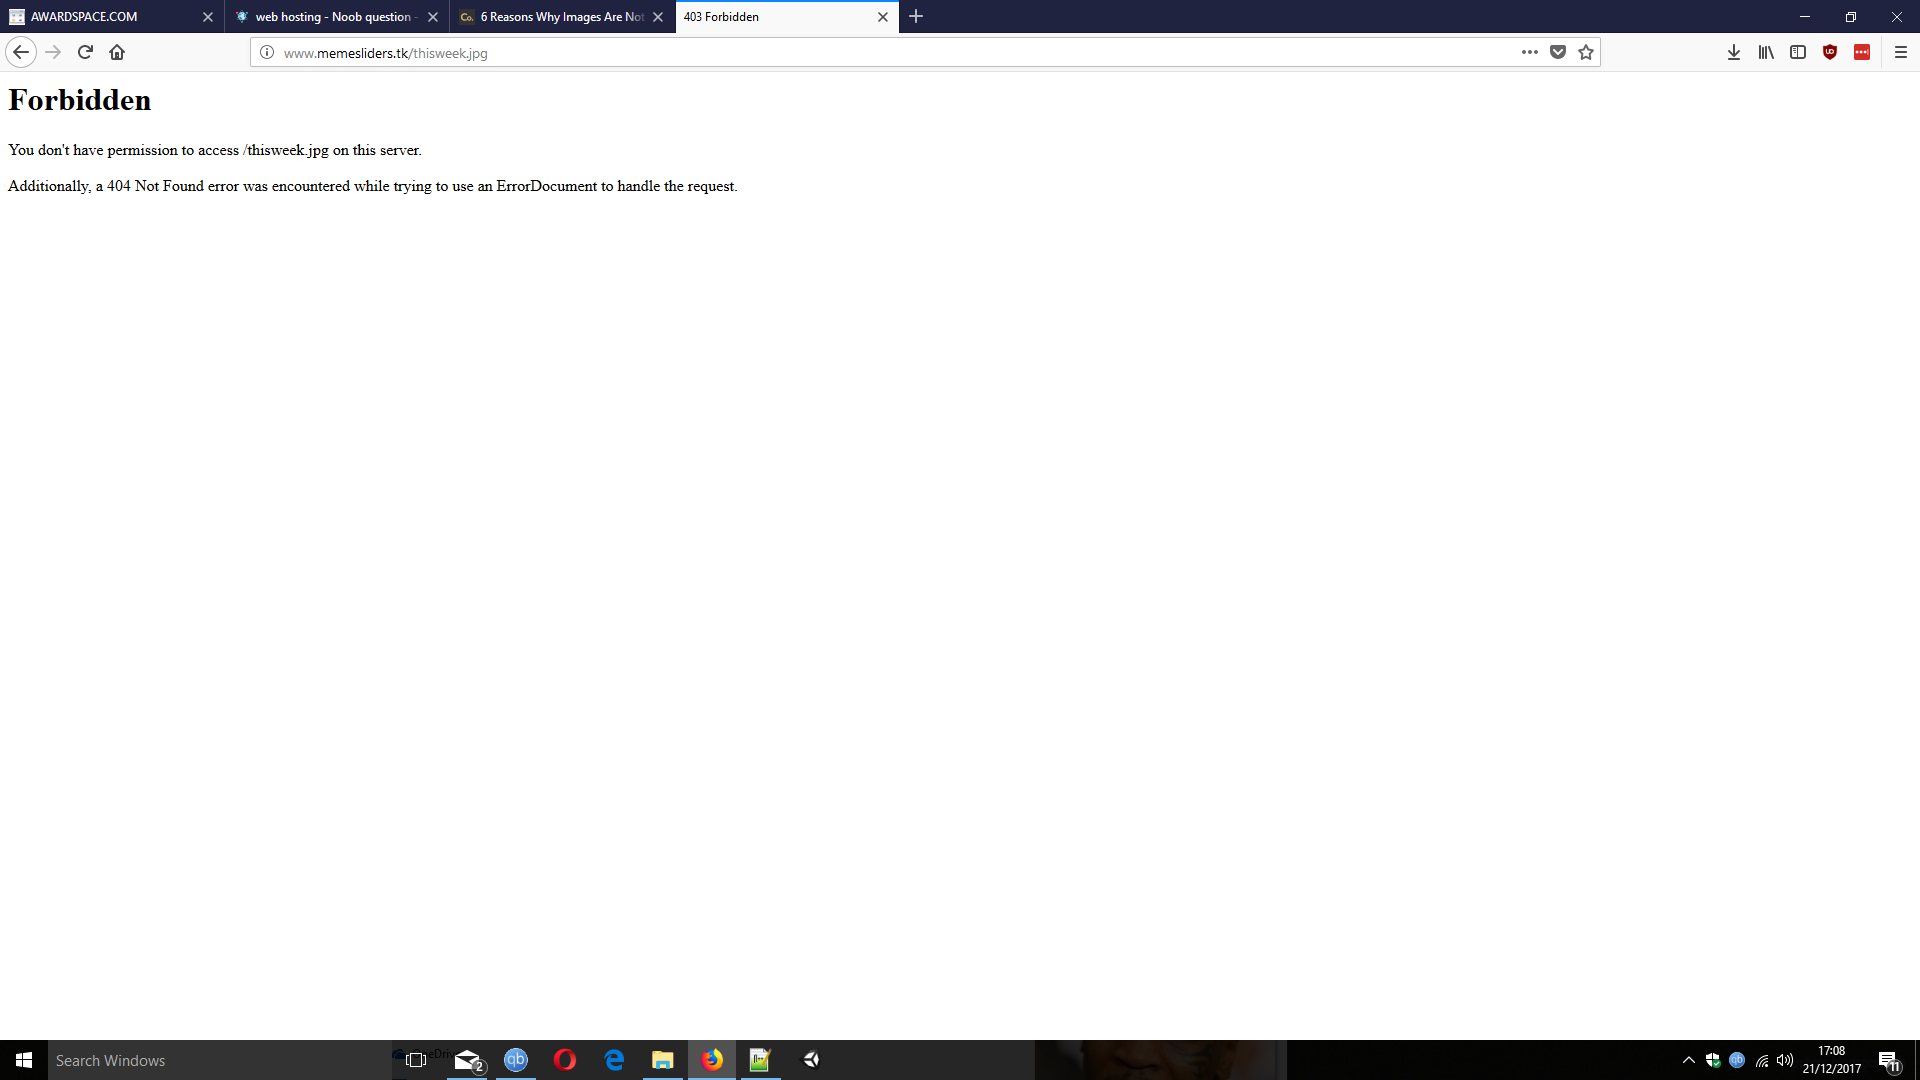Open the LastPass extension
The image size is (1920, 1080).
tap(1862, 52)
